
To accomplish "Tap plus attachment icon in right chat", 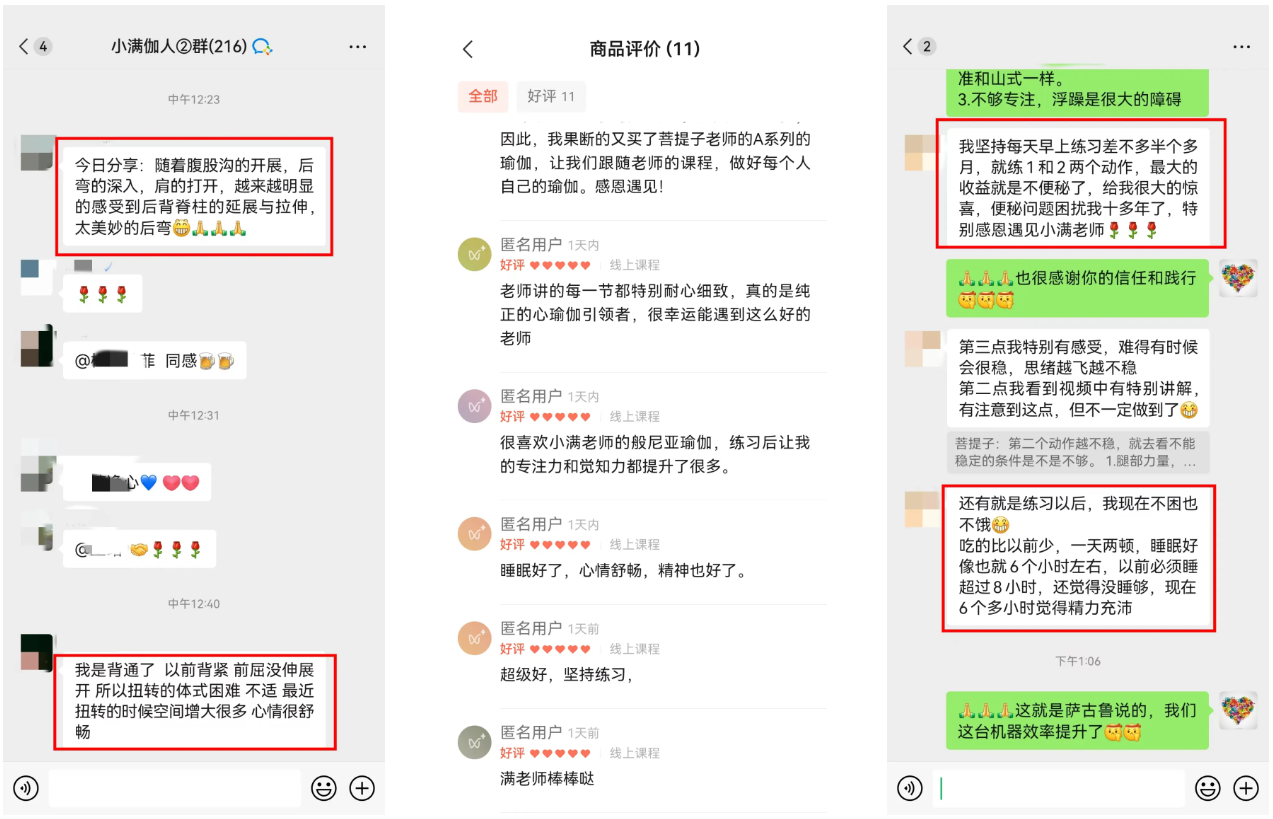I will (1246, 788).
